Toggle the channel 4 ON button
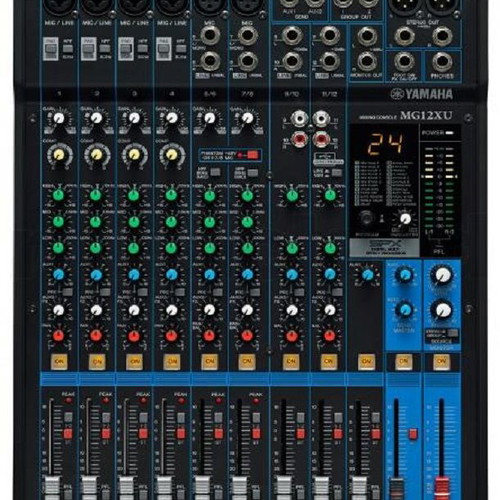Image resolution: width=500 pixels, height=500 pixels. tap(172, 362)
